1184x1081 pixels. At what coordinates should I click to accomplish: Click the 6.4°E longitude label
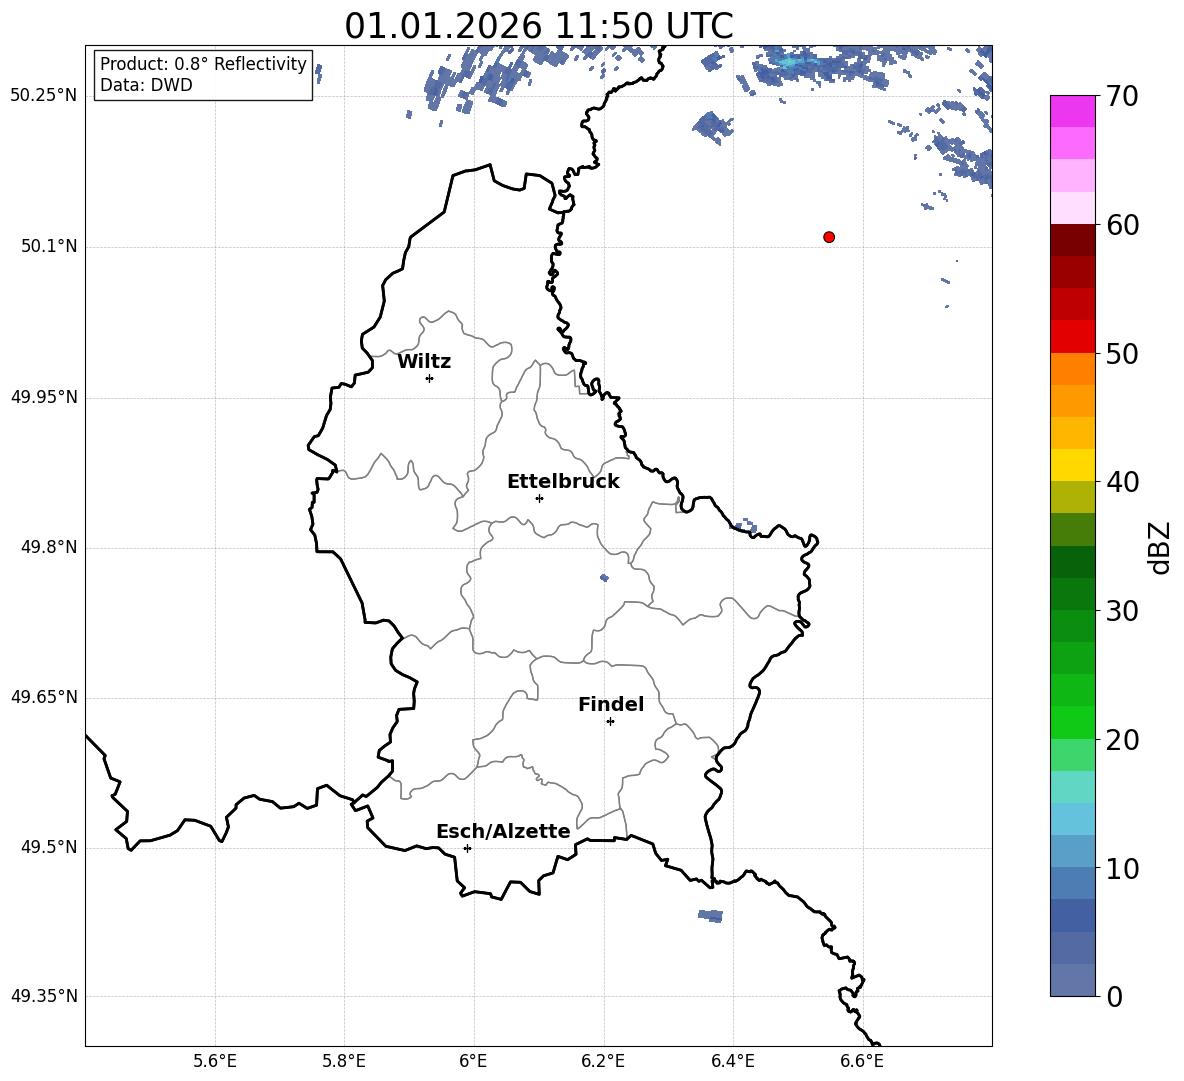(732, 1061)
